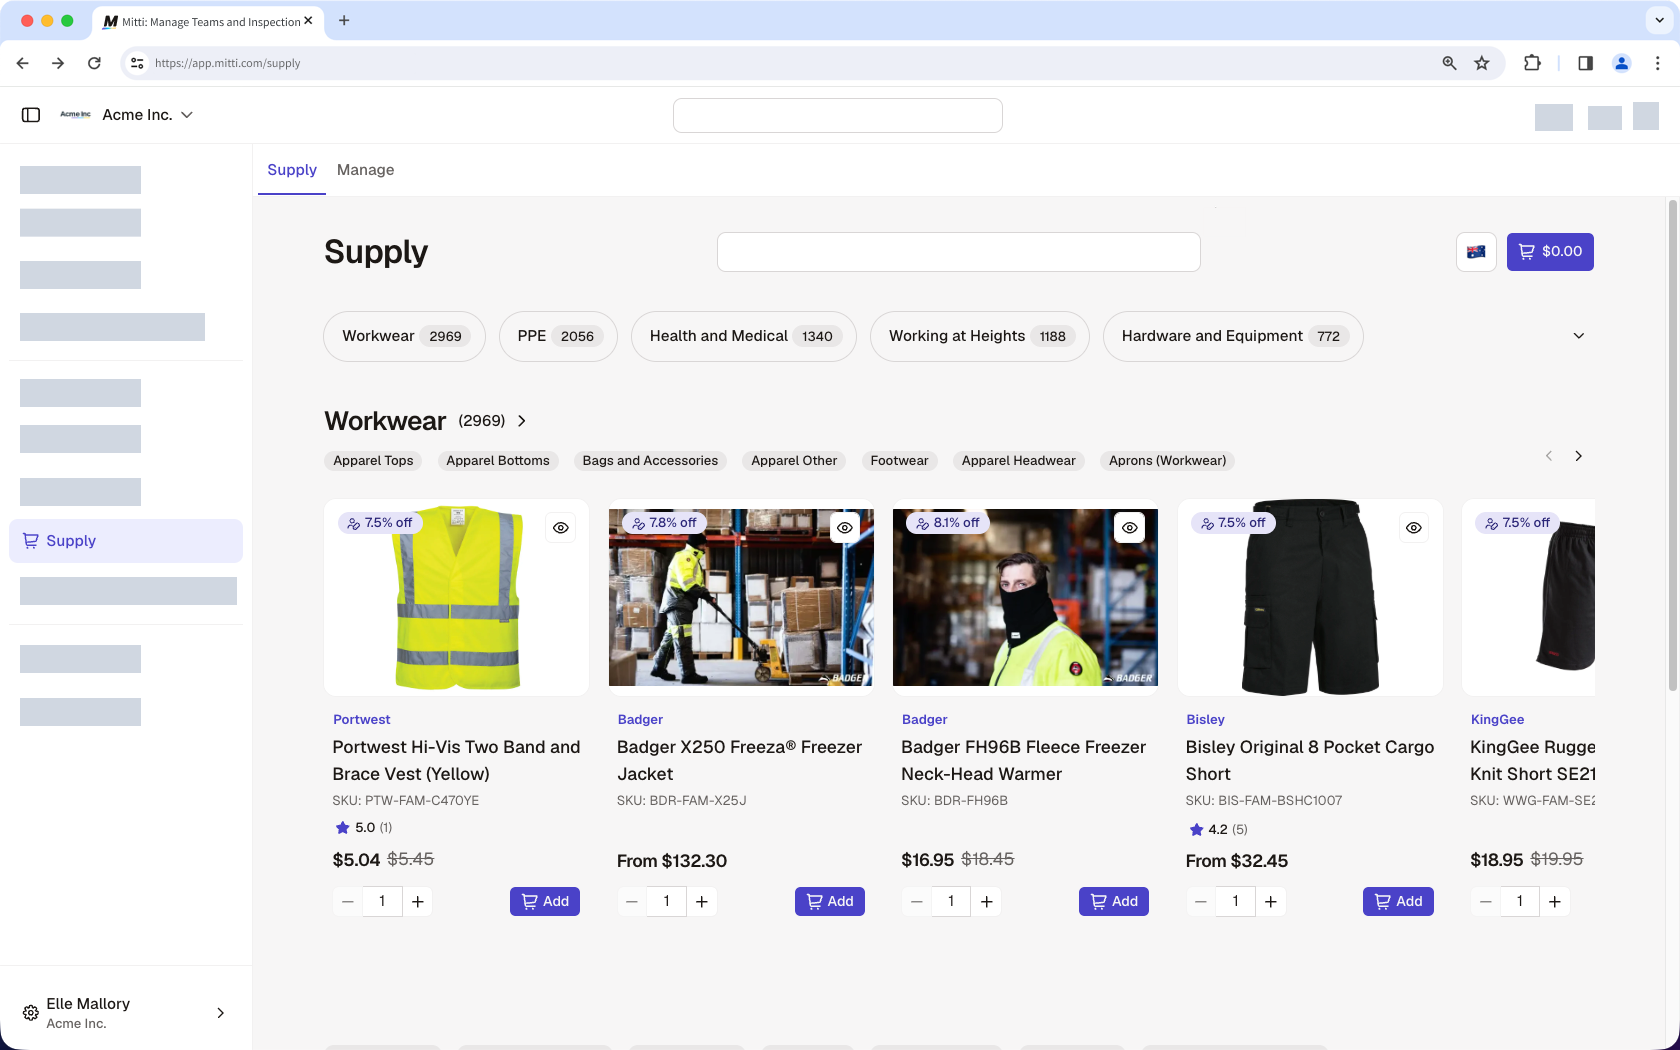The width and height of the screenshot is (1680, 1050).
Task: Select Footwear subcategory
Action: click(899, 461)
